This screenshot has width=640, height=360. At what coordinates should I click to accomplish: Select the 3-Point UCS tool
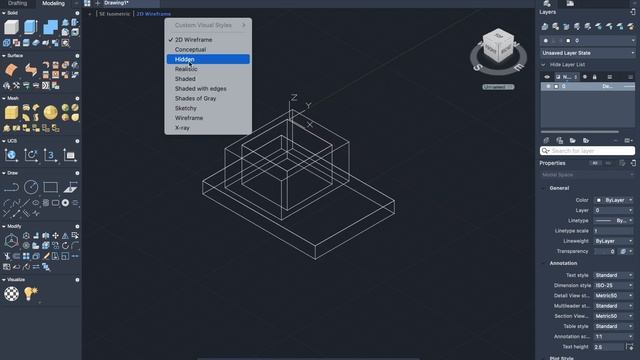(50, 155)
